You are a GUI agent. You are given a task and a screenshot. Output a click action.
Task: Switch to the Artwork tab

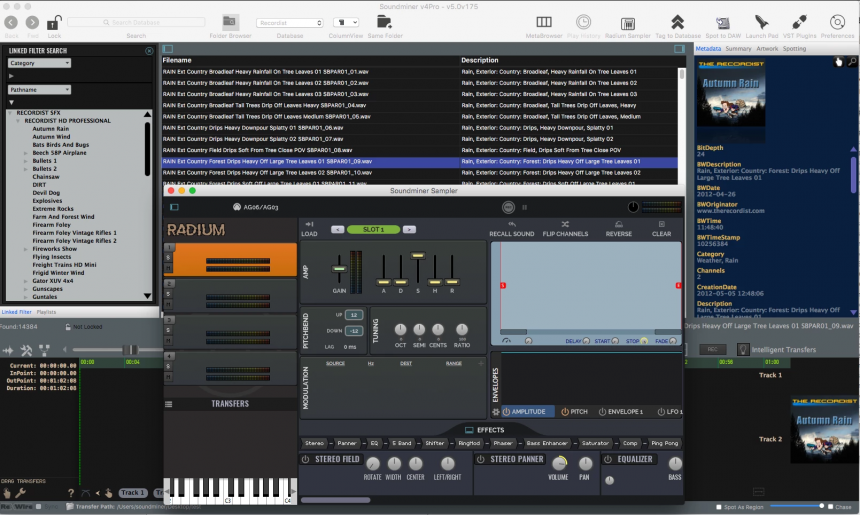click(767, 49)
